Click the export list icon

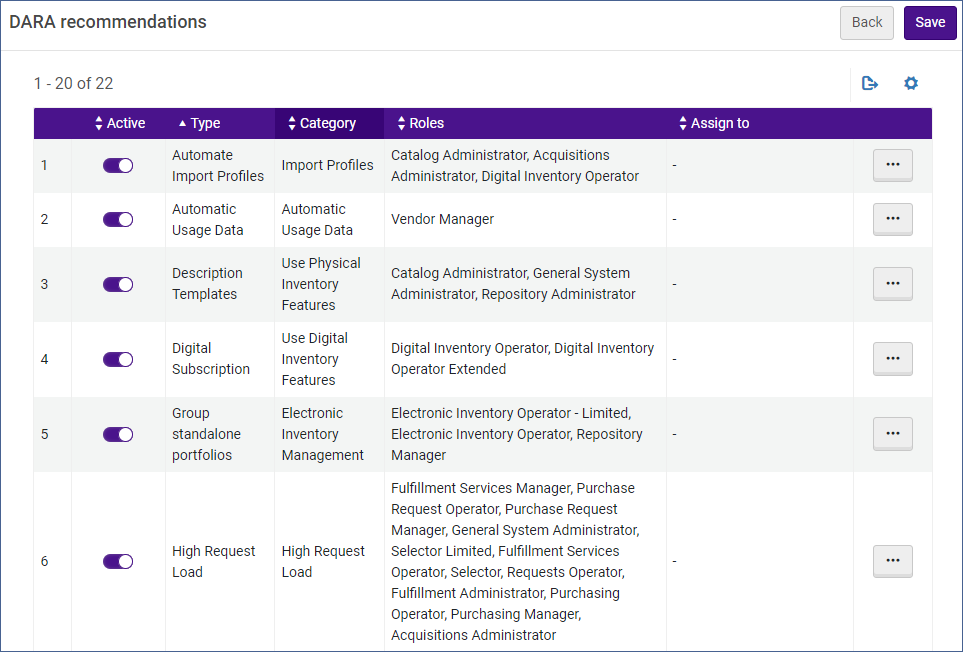(870, 83)
